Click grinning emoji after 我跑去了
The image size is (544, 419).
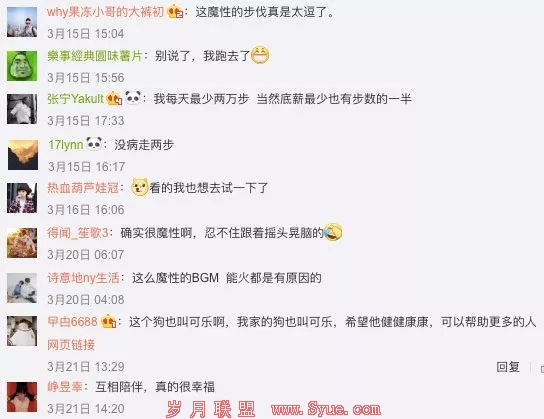click(x=260, y=55)
